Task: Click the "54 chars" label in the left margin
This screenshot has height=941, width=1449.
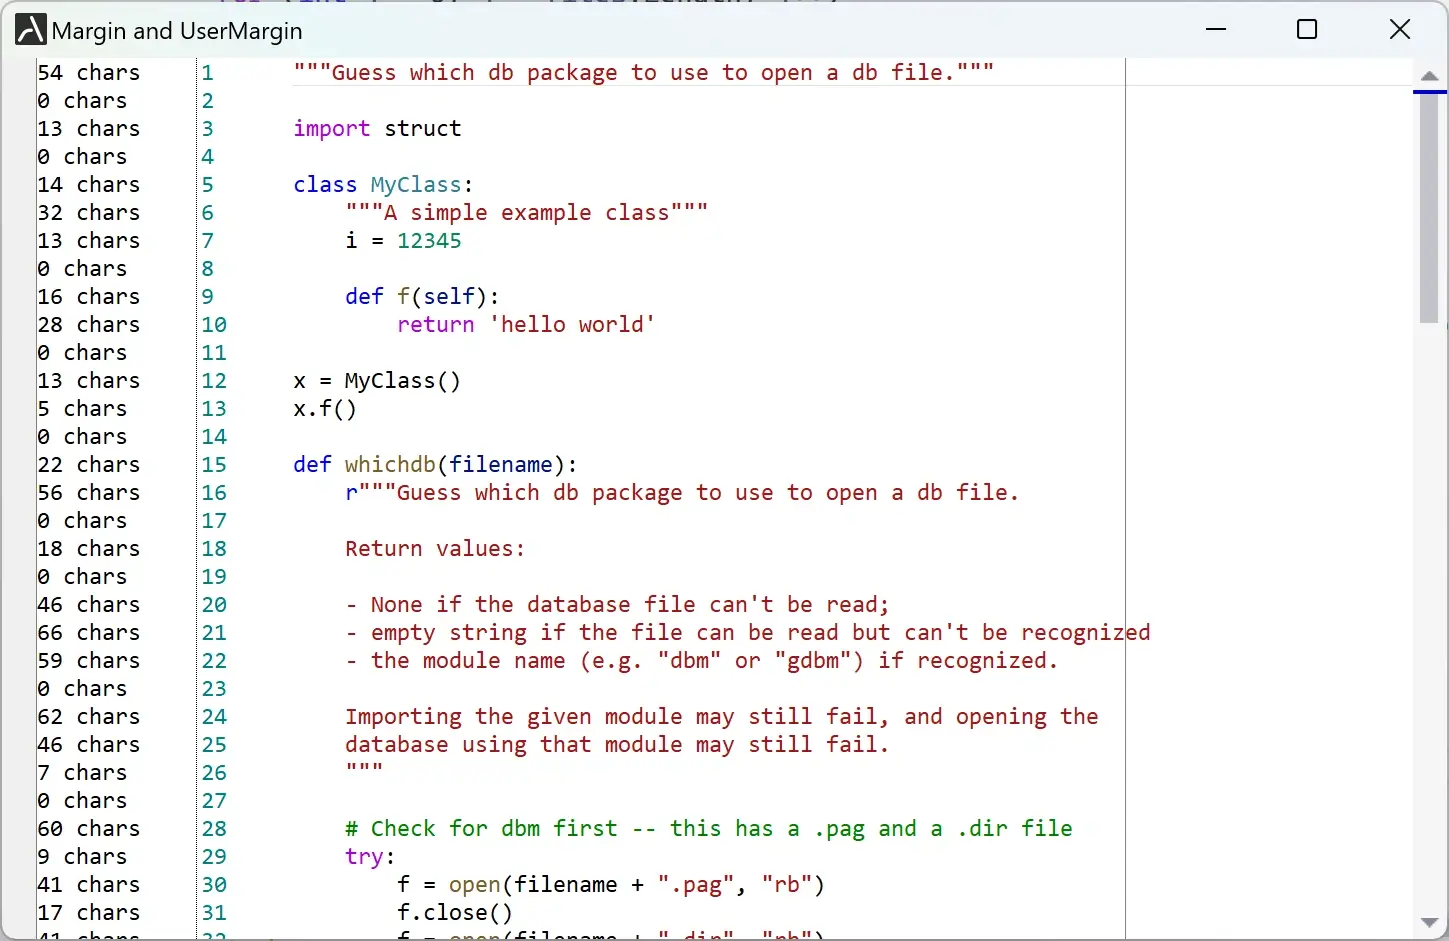Action: tap(88, 72)
